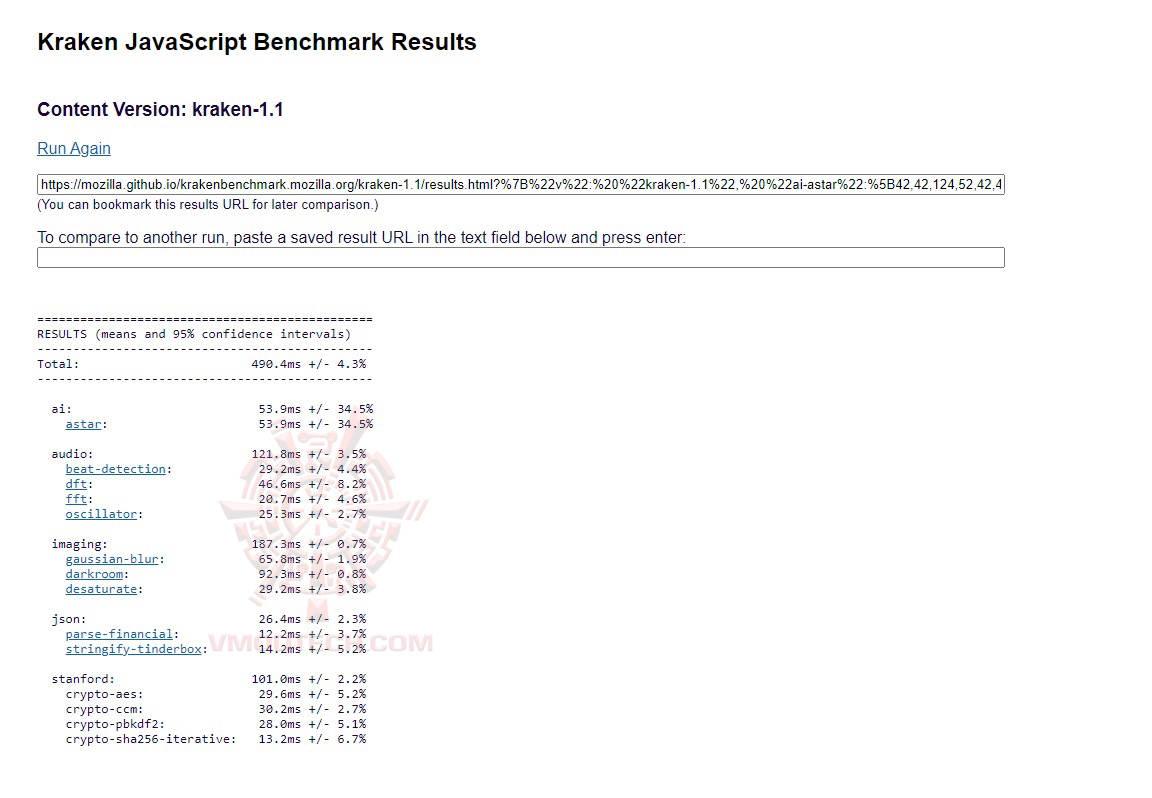
Task: Click the oscillator 25.3ms value
Action: (279, 514)
